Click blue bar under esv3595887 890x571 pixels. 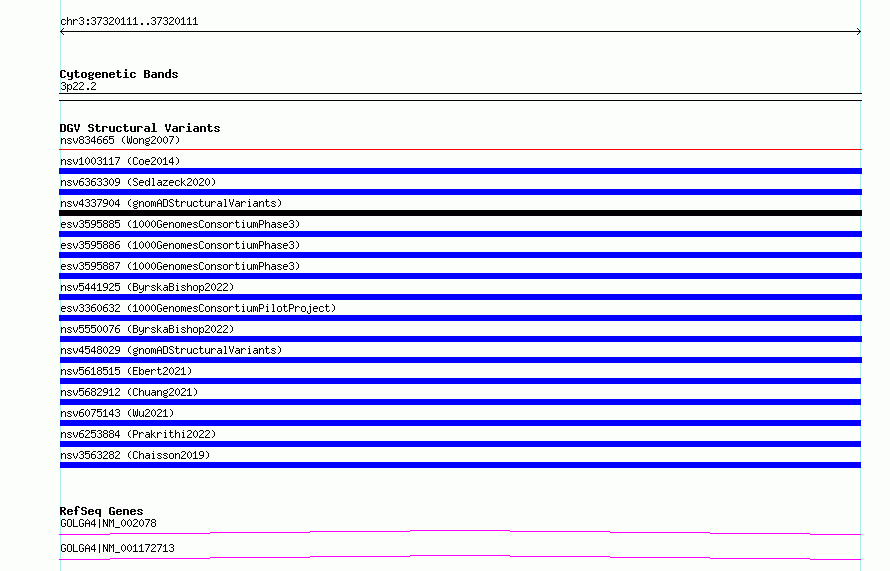(x=460, y=276)
